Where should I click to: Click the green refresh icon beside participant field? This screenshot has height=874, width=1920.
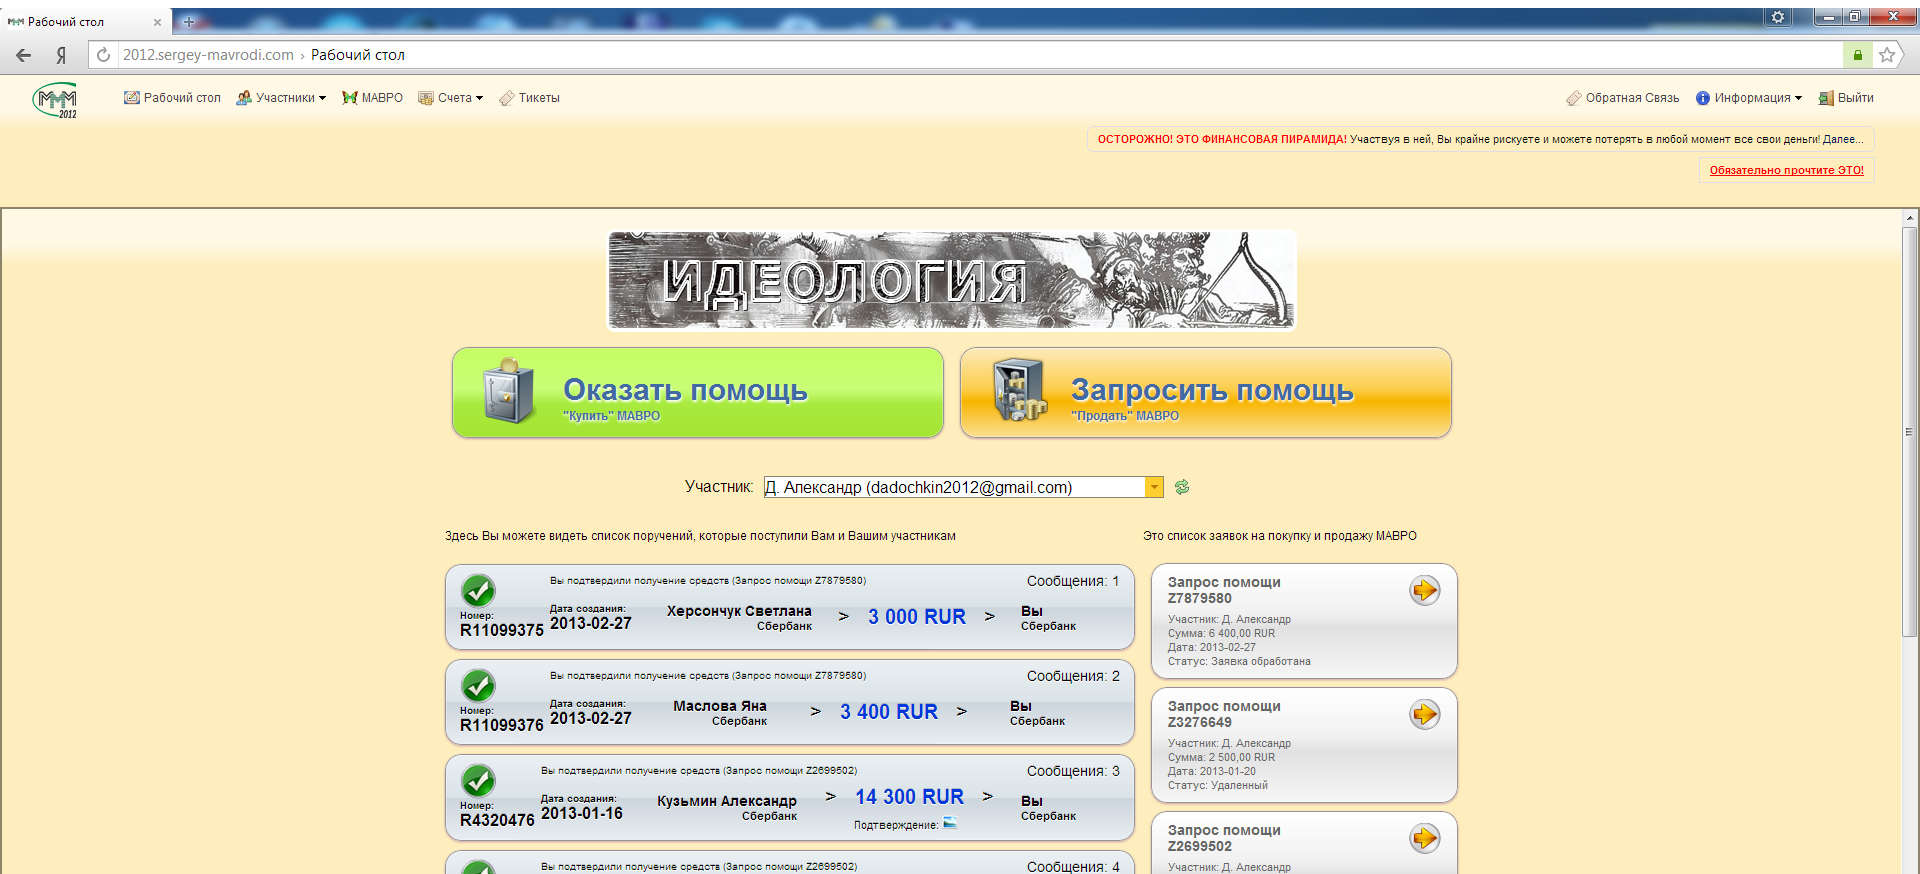[1182, 487]
